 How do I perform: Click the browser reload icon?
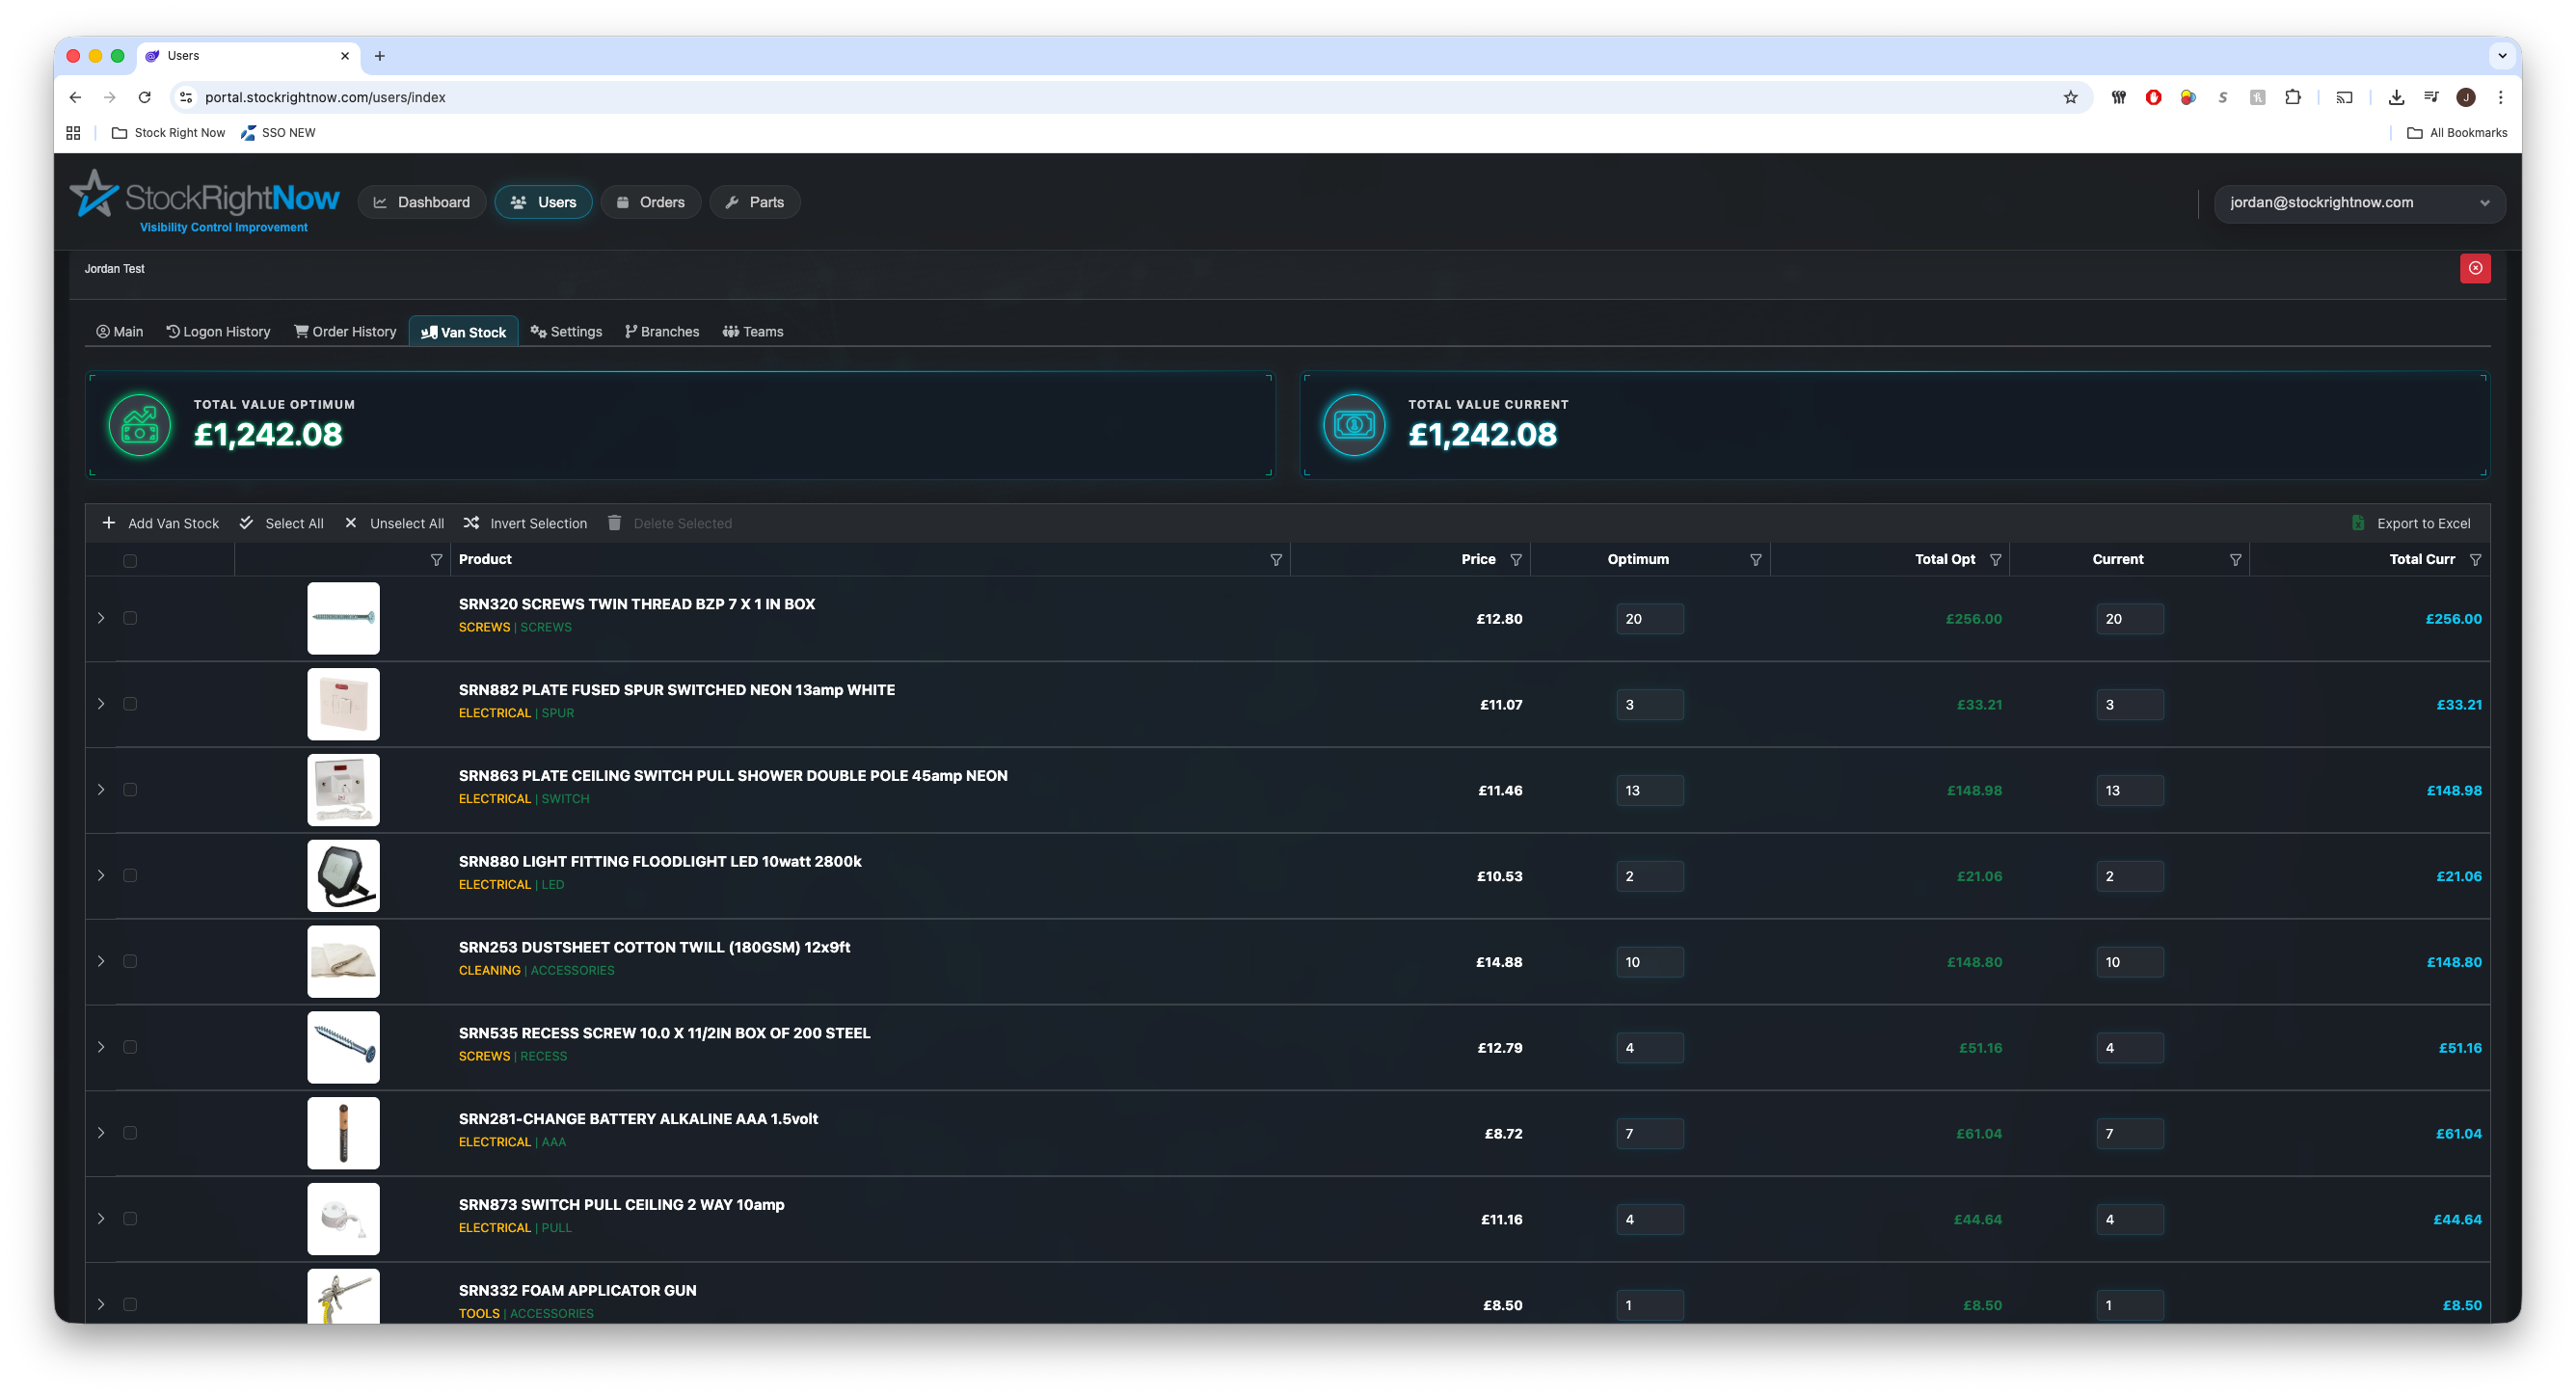(145, 97)
